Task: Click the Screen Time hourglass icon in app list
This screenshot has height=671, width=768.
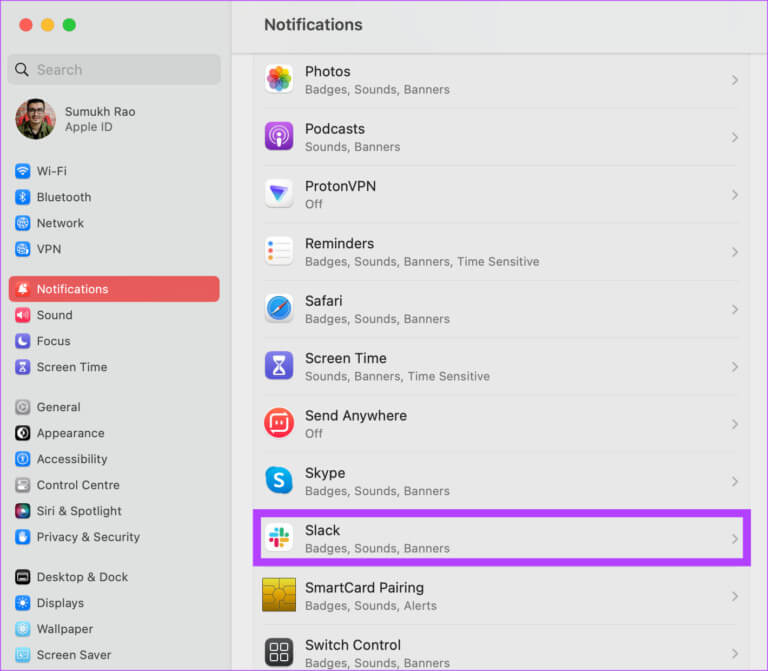Action: click(x=279, y=366)
